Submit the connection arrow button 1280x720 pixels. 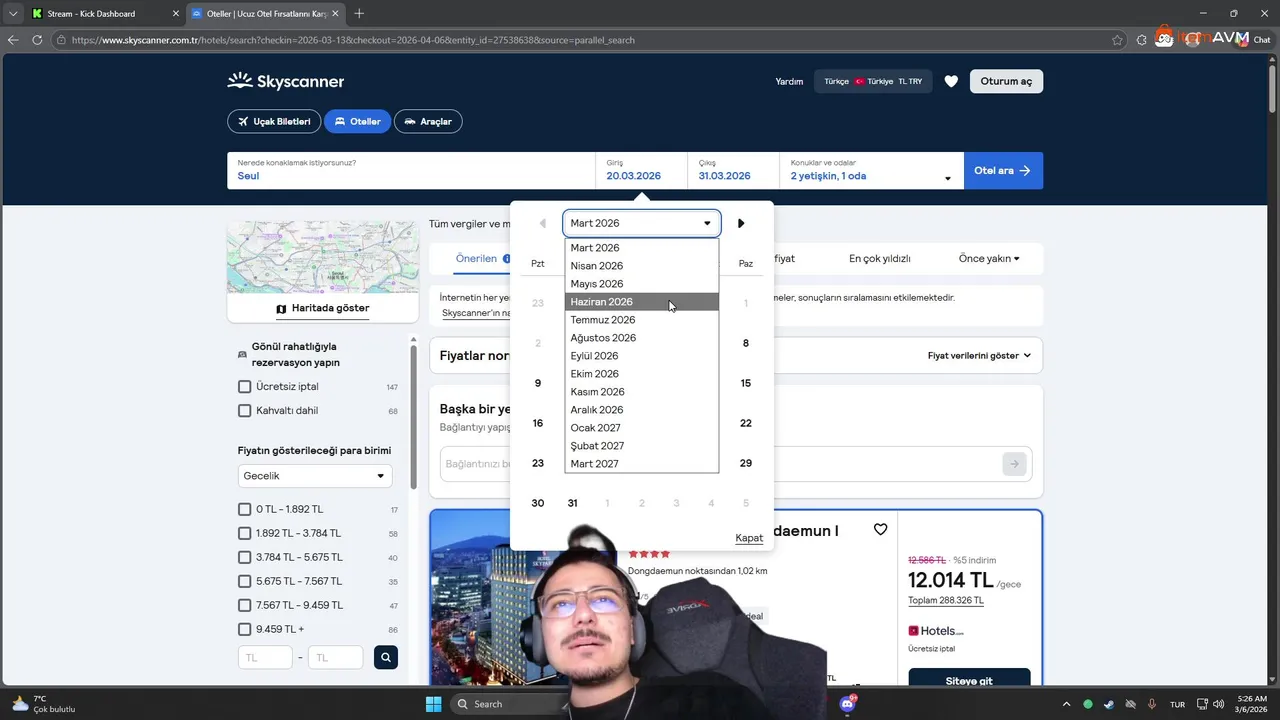coord(1014,463)
